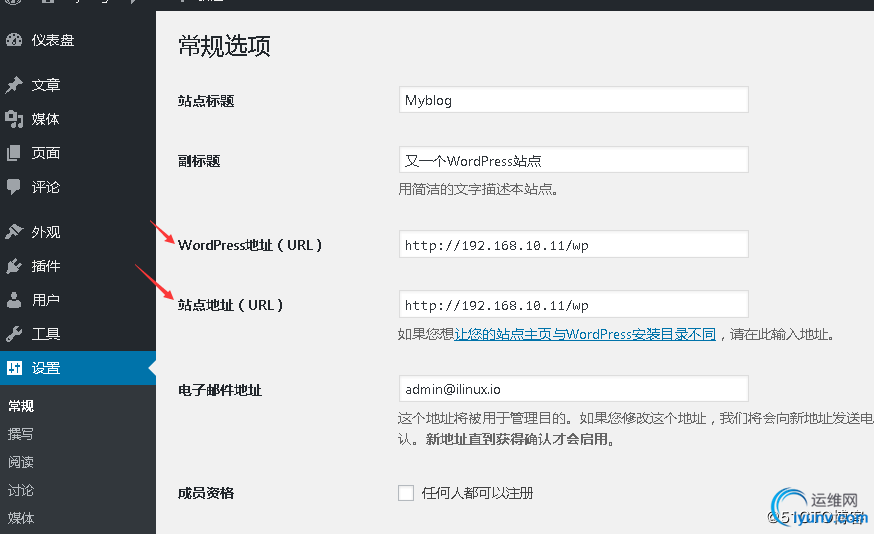Click the Plugins plug icon
874x534 pixels.
(x=14, y=266)
